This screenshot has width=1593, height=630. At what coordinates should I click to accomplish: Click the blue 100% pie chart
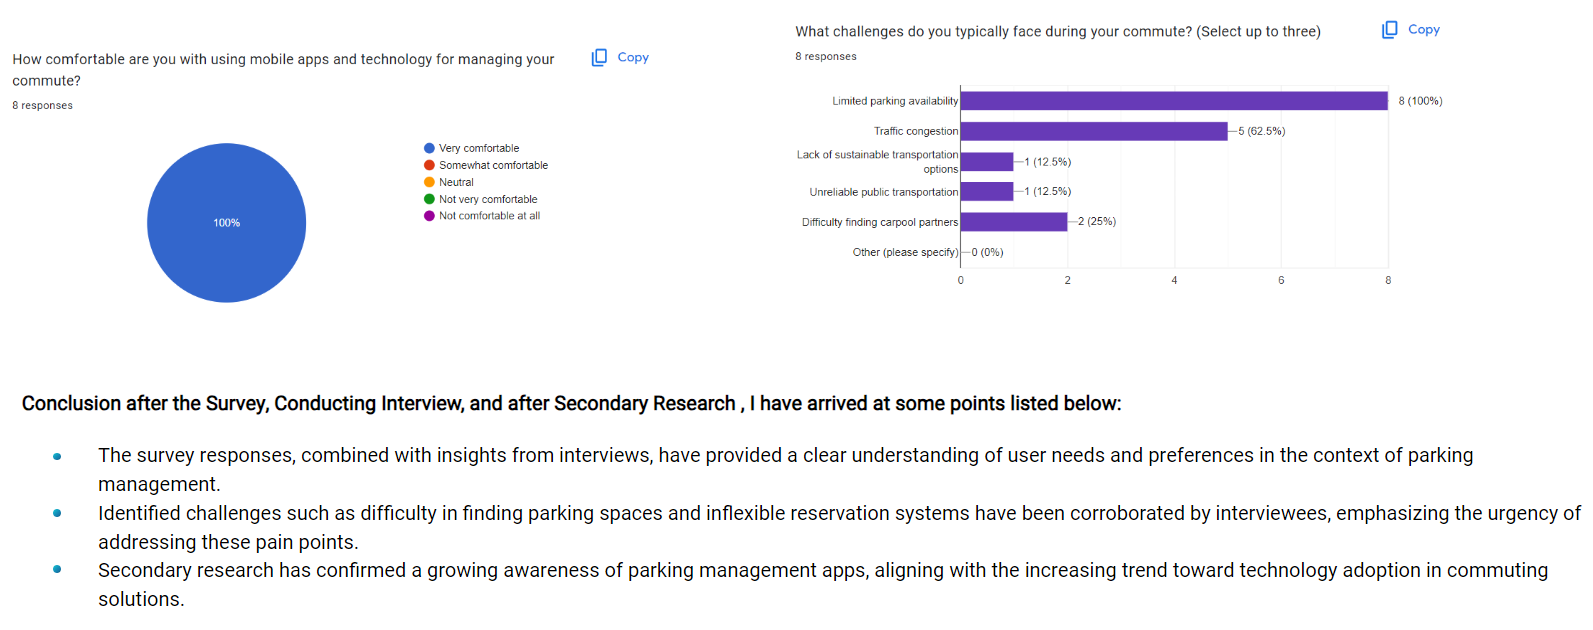[x=226, y=223]
